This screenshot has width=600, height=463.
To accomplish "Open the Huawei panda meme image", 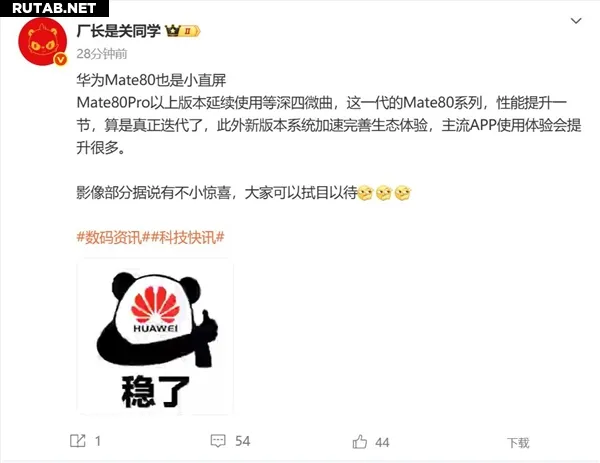I will coord(155,336).
